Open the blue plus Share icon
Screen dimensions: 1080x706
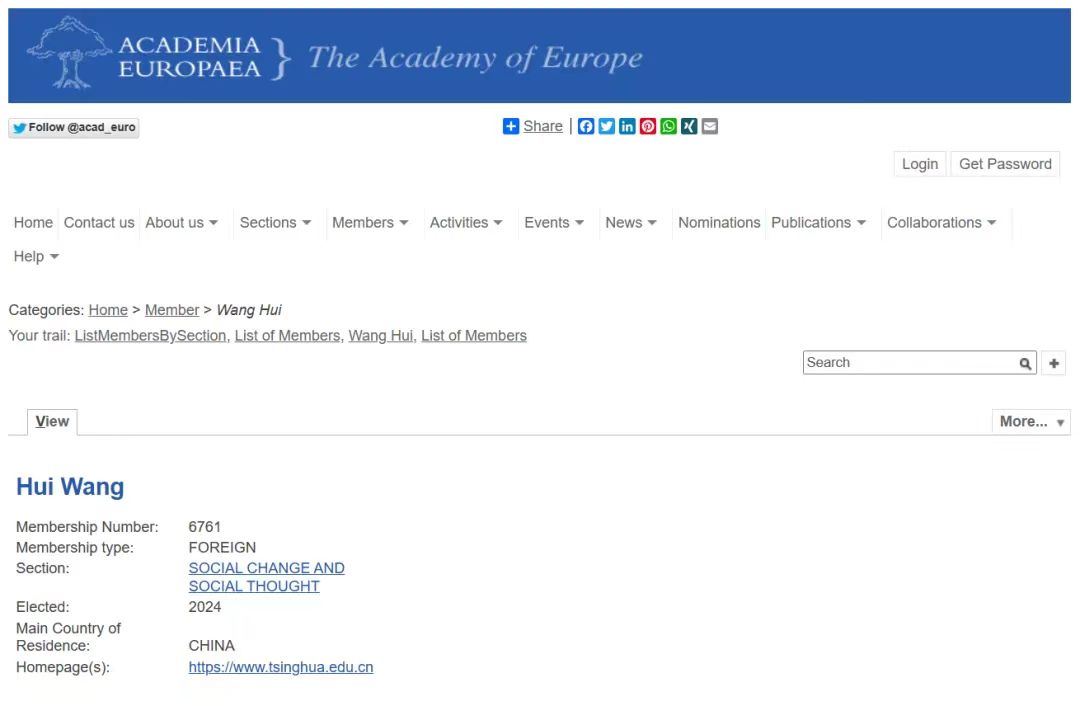coord(511,126)
